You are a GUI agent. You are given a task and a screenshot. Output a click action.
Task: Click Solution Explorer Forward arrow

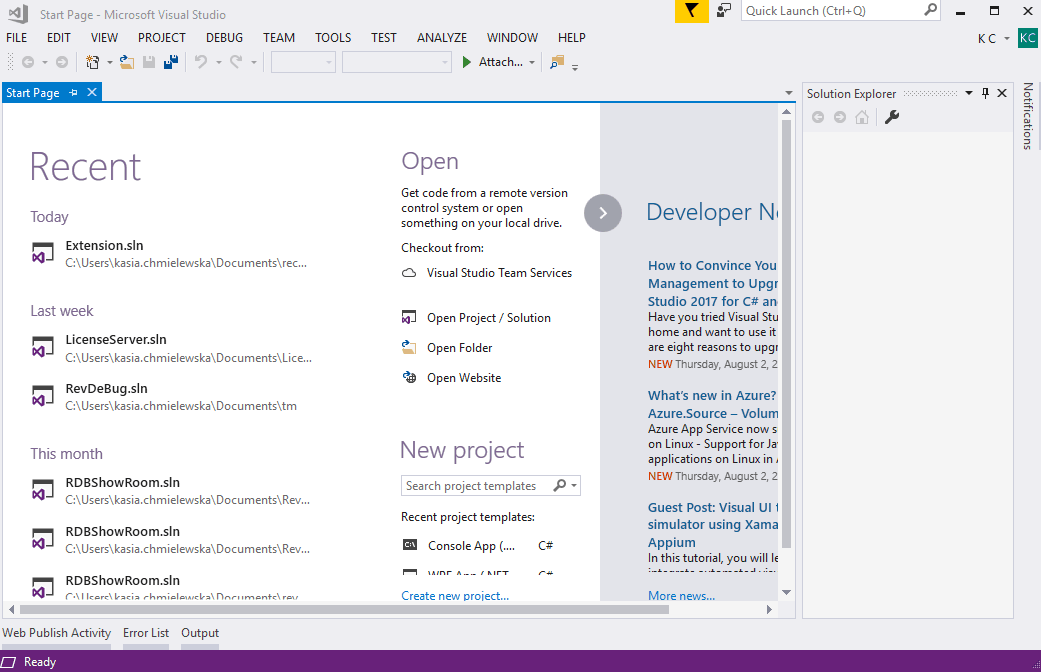(840, 117)
